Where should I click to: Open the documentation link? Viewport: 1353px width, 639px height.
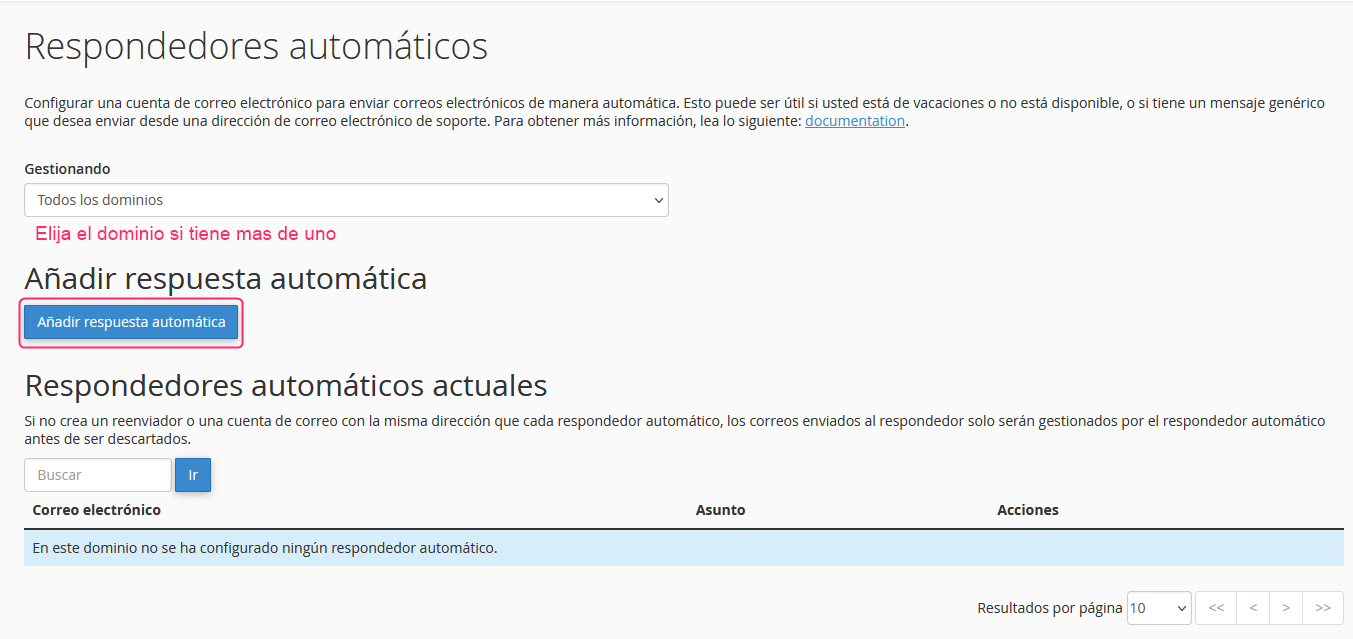coord(854,121)
